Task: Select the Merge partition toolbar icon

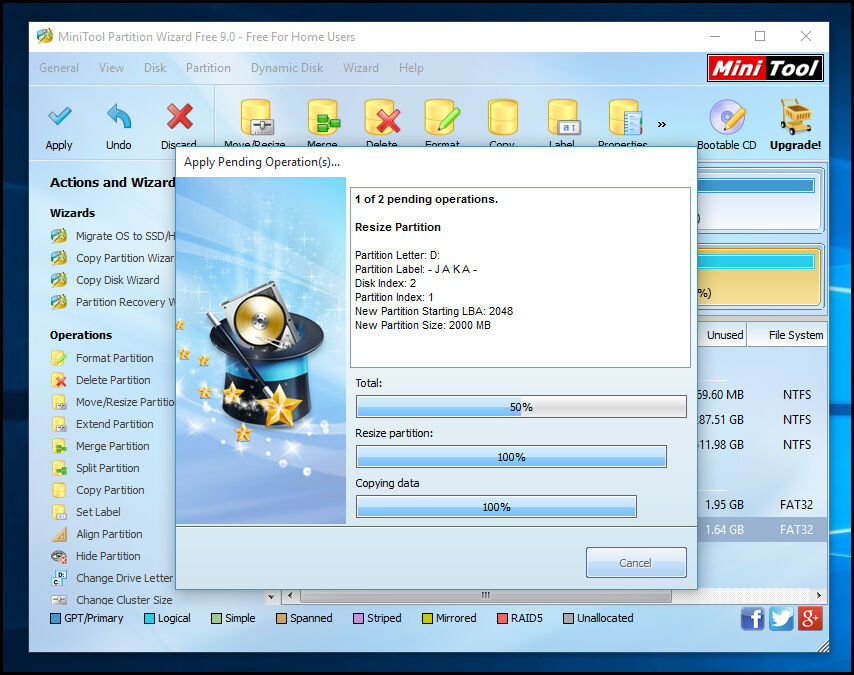Action: coord(324,117)
